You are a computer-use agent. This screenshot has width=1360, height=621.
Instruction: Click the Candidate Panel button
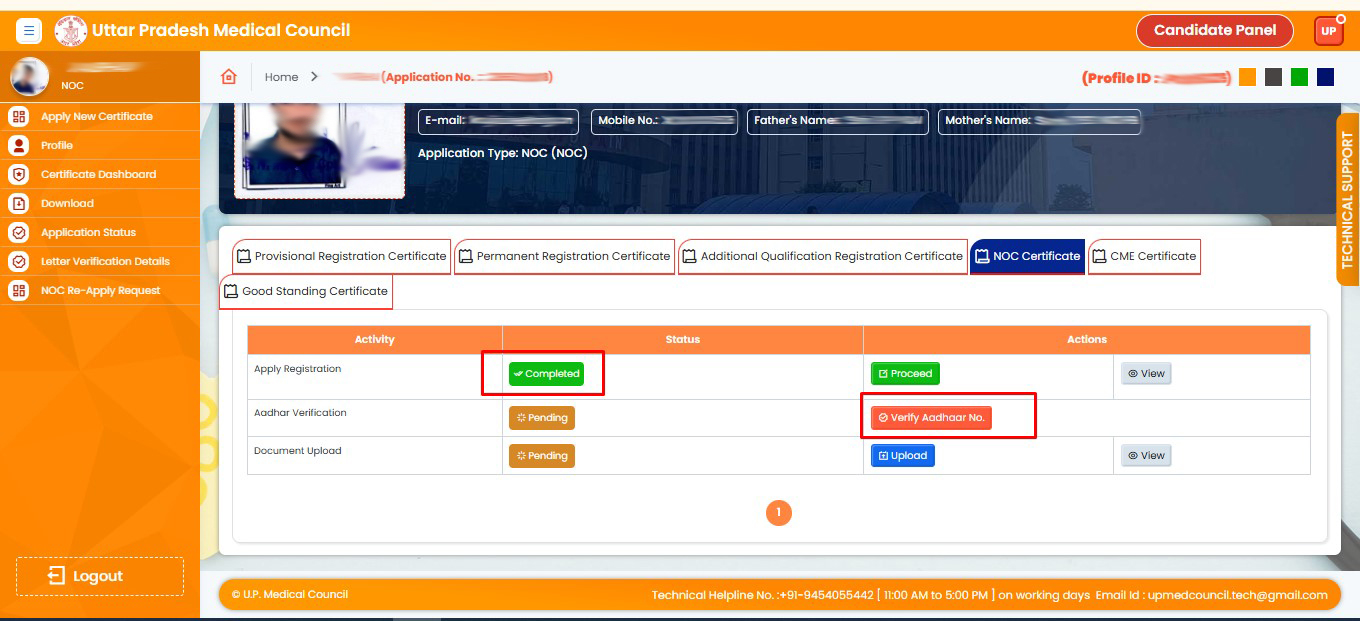coord(1214,30)
